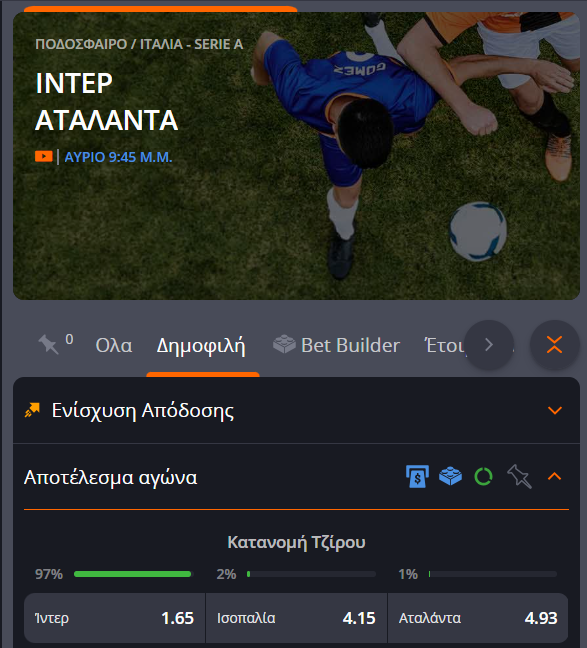Click the blue bet builder brick icon
The image size is (587, 648).
pyautogui.click(x=450, y=476)
